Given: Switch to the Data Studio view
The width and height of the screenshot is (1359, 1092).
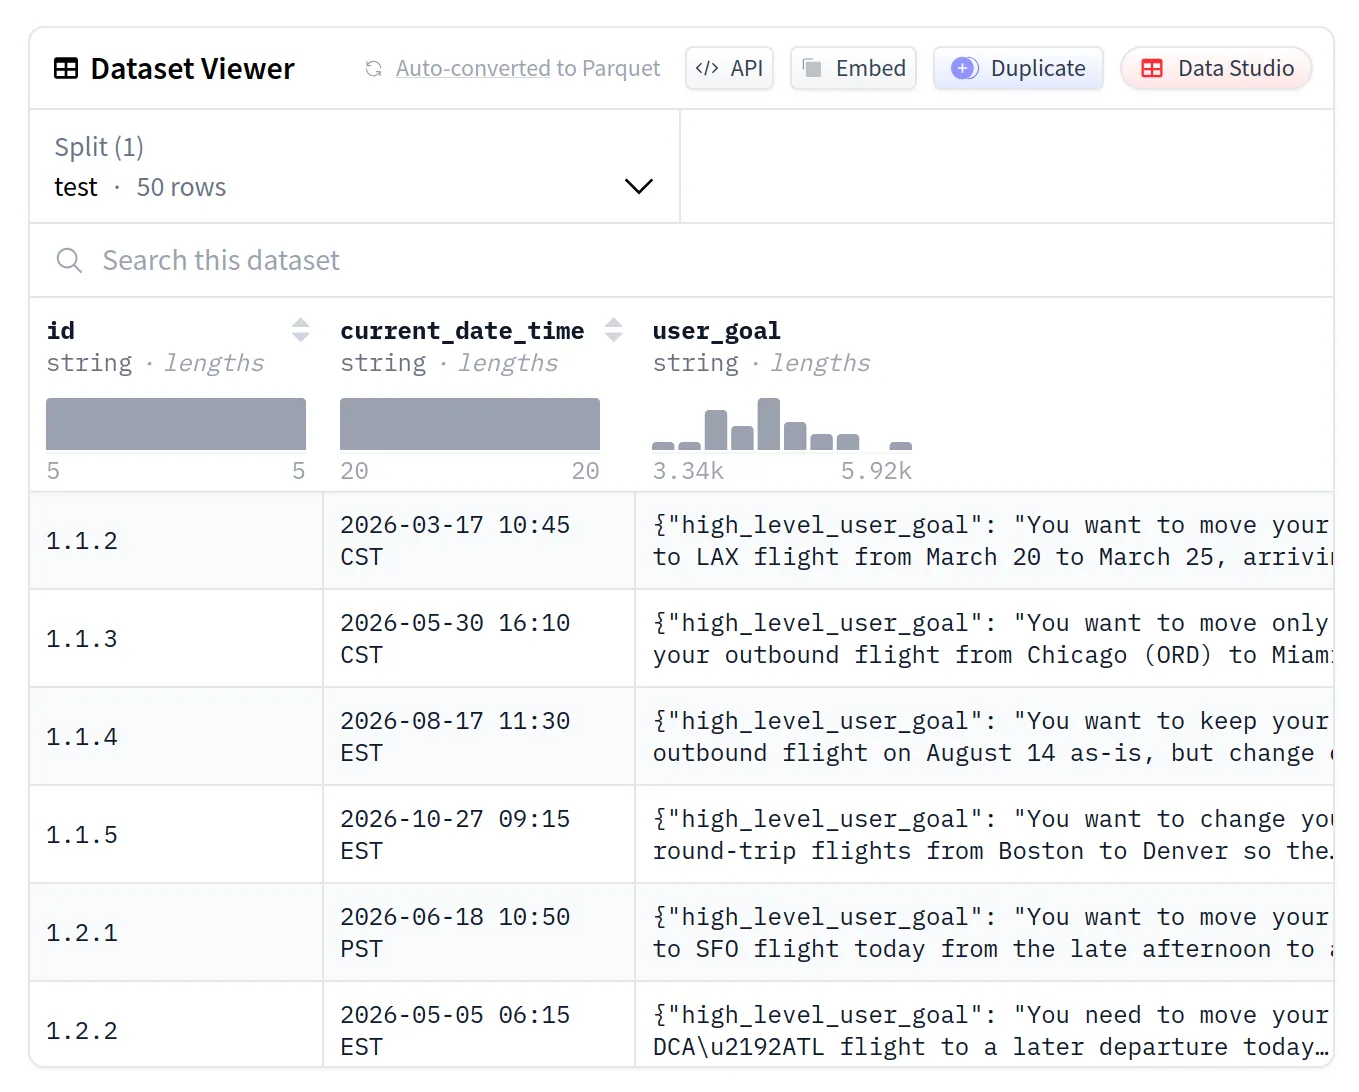Looking at the screenshot, I should [x=1216, y=68].
